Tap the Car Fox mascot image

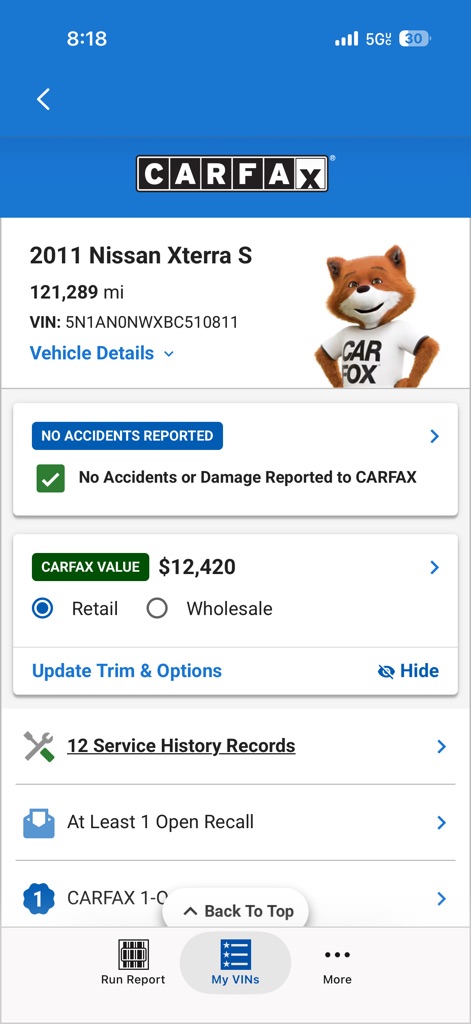pyautogui.click(x=376, y=317)
